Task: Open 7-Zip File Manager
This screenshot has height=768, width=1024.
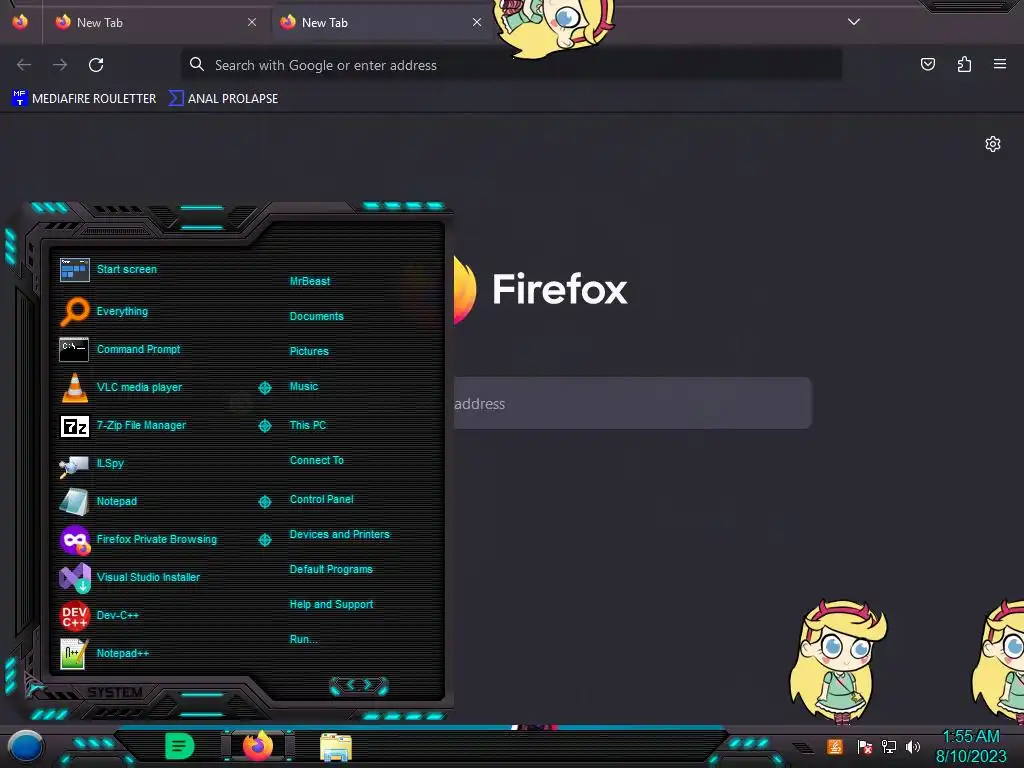Action: pos(74,426)
